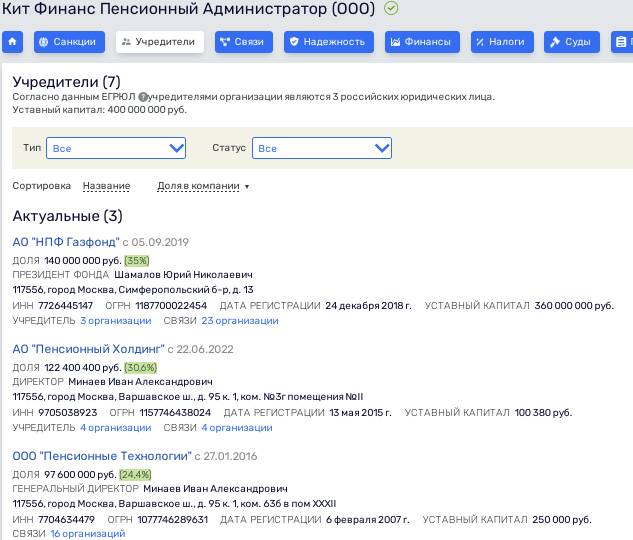Image resolution: width=633 pixels, height=540 pixels.
Task: Open АО "НПФ Газфонд" company link
Action: (66, 242)
